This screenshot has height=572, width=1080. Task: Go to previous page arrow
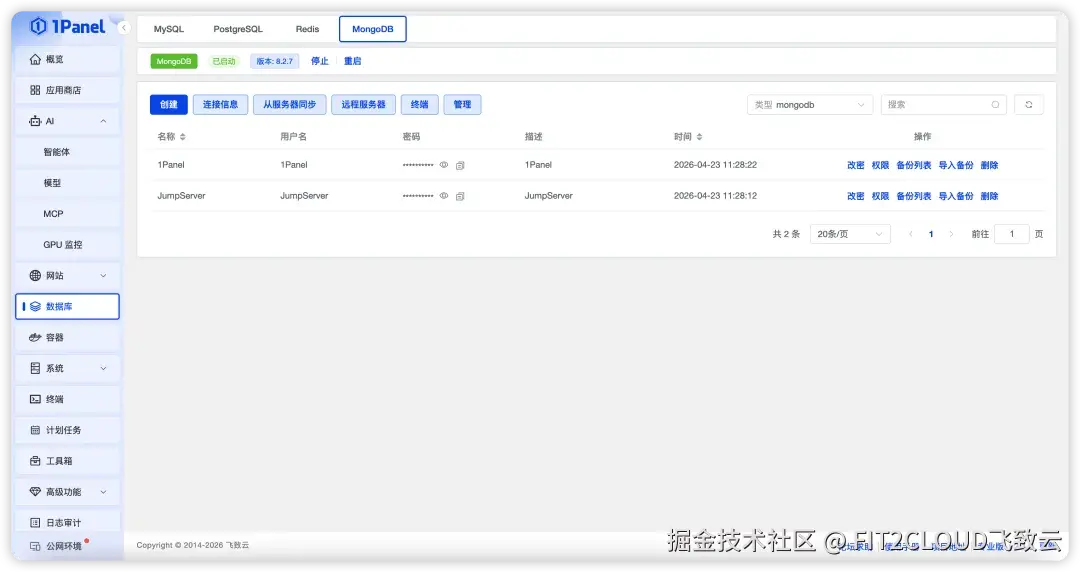click(x=911, y=234)
